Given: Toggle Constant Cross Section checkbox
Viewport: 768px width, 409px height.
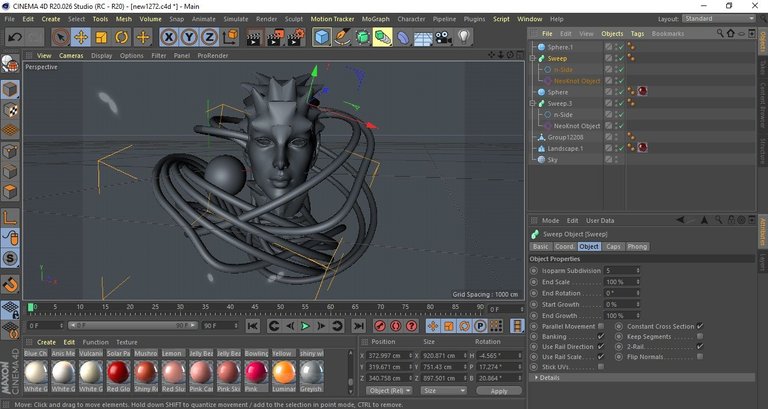Looking at the screenshot, I should coord(700,326).
